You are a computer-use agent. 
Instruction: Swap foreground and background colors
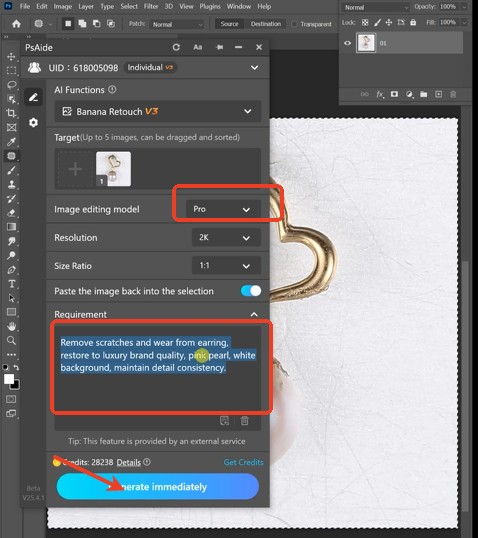[x=16, y=367]
